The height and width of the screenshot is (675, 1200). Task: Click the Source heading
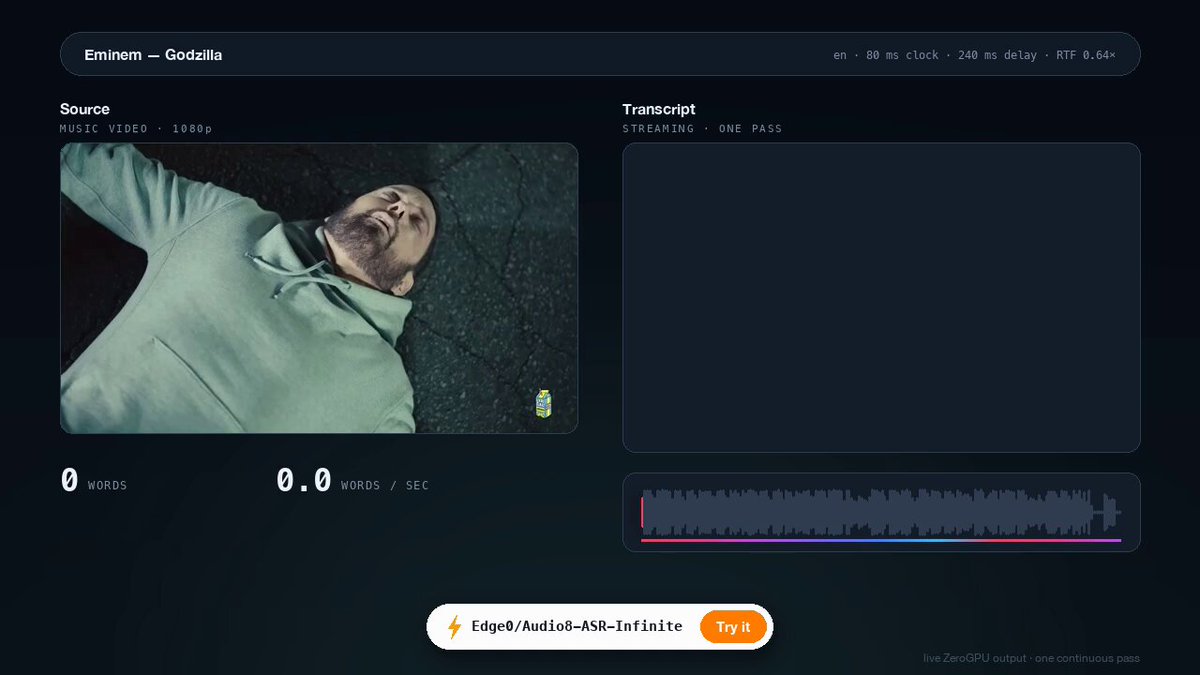85,109
